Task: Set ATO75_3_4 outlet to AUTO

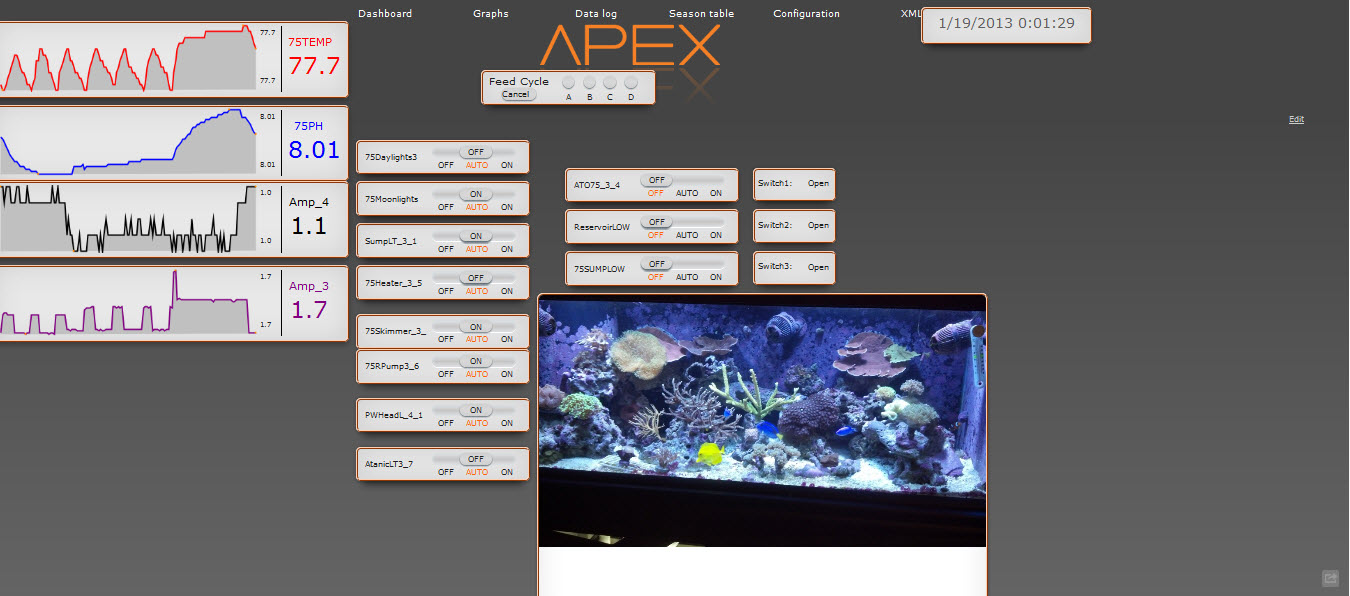Action: (x=687, y=193)
